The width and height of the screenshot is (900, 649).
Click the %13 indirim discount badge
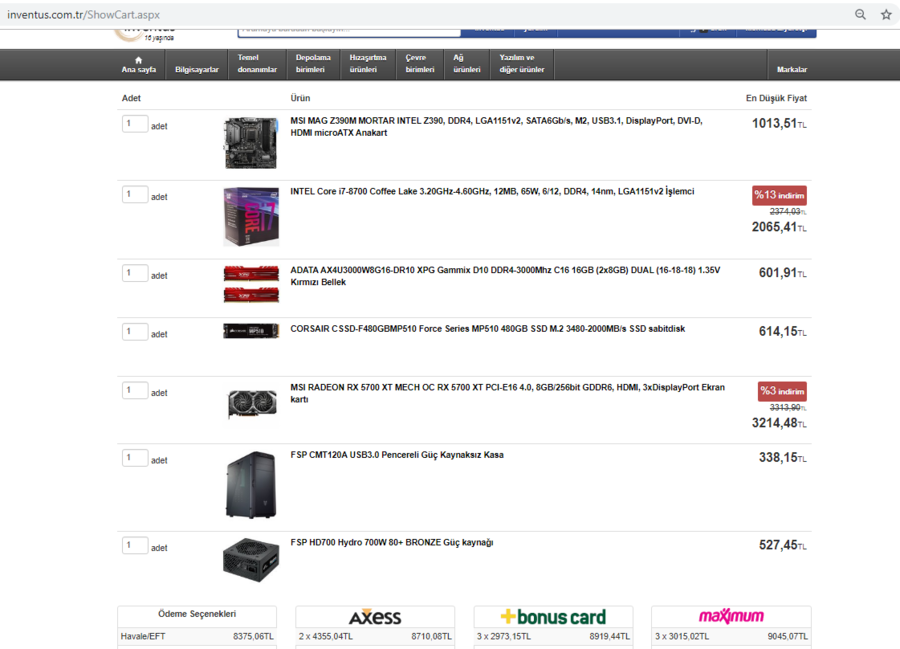point(779,195)
